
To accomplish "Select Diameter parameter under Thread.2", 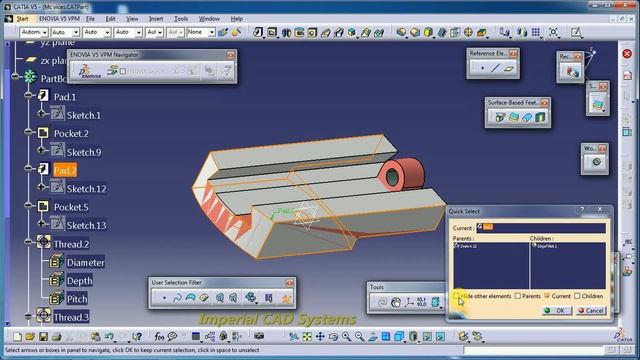I will tap(85, 262).
